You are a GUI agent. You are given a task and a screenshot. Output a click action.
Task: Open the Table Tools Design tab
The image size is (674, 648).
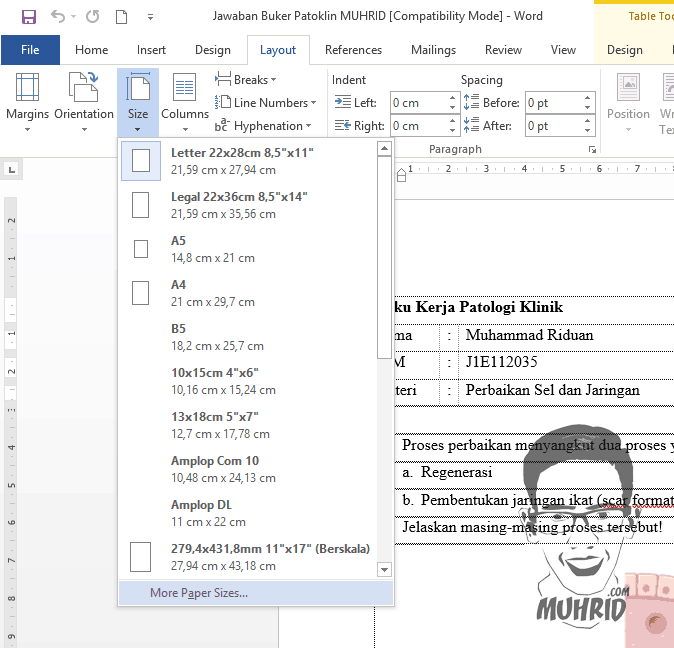(x=625, y=50)
